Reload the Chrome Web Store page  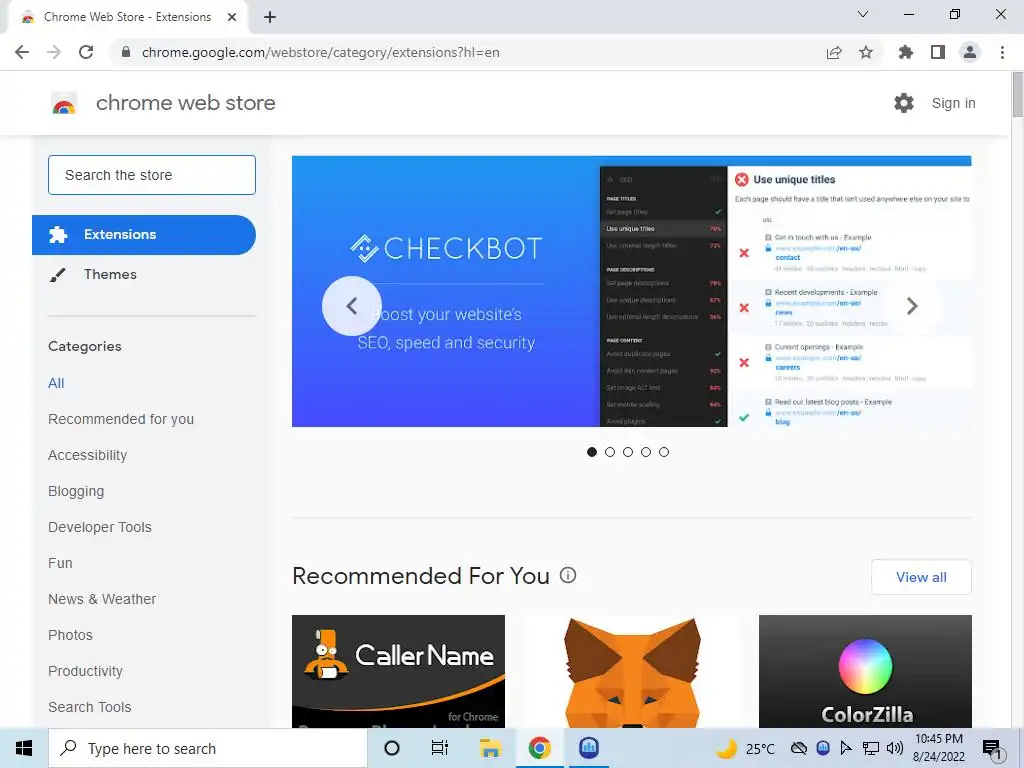[x=86, y=52]
